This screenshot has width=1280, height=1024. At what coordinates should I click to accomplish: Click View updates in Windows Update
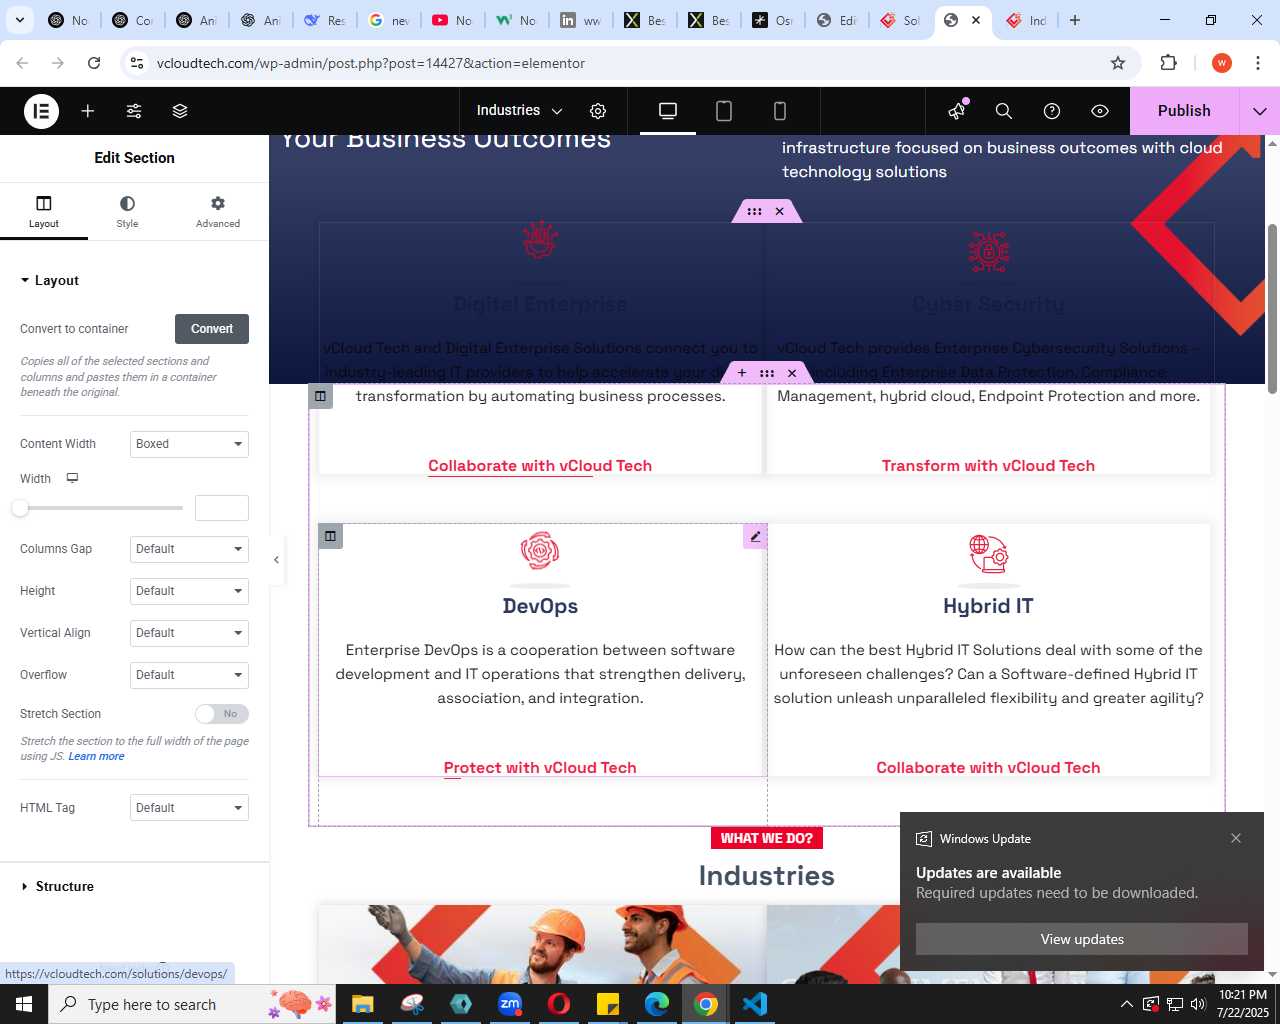1082,939
